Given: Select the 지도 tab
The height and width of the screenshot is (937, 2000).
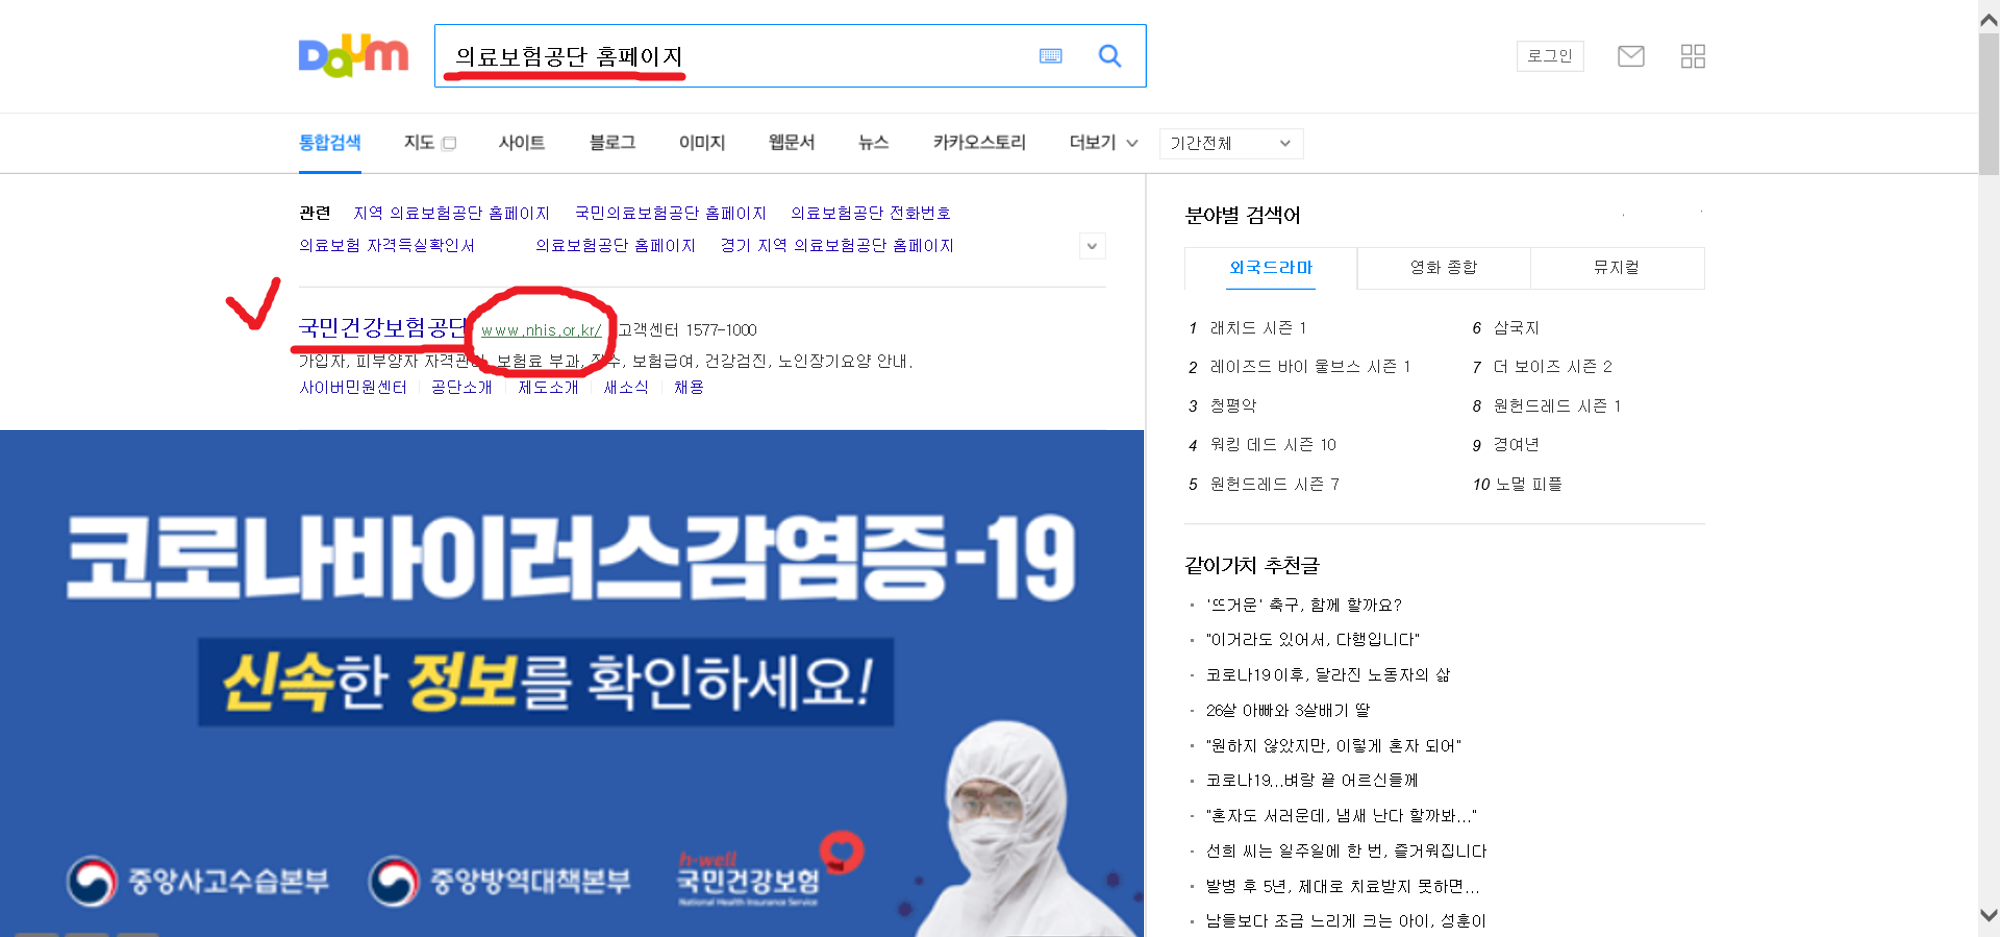Looking at the screenshot, I should (419, 143).
